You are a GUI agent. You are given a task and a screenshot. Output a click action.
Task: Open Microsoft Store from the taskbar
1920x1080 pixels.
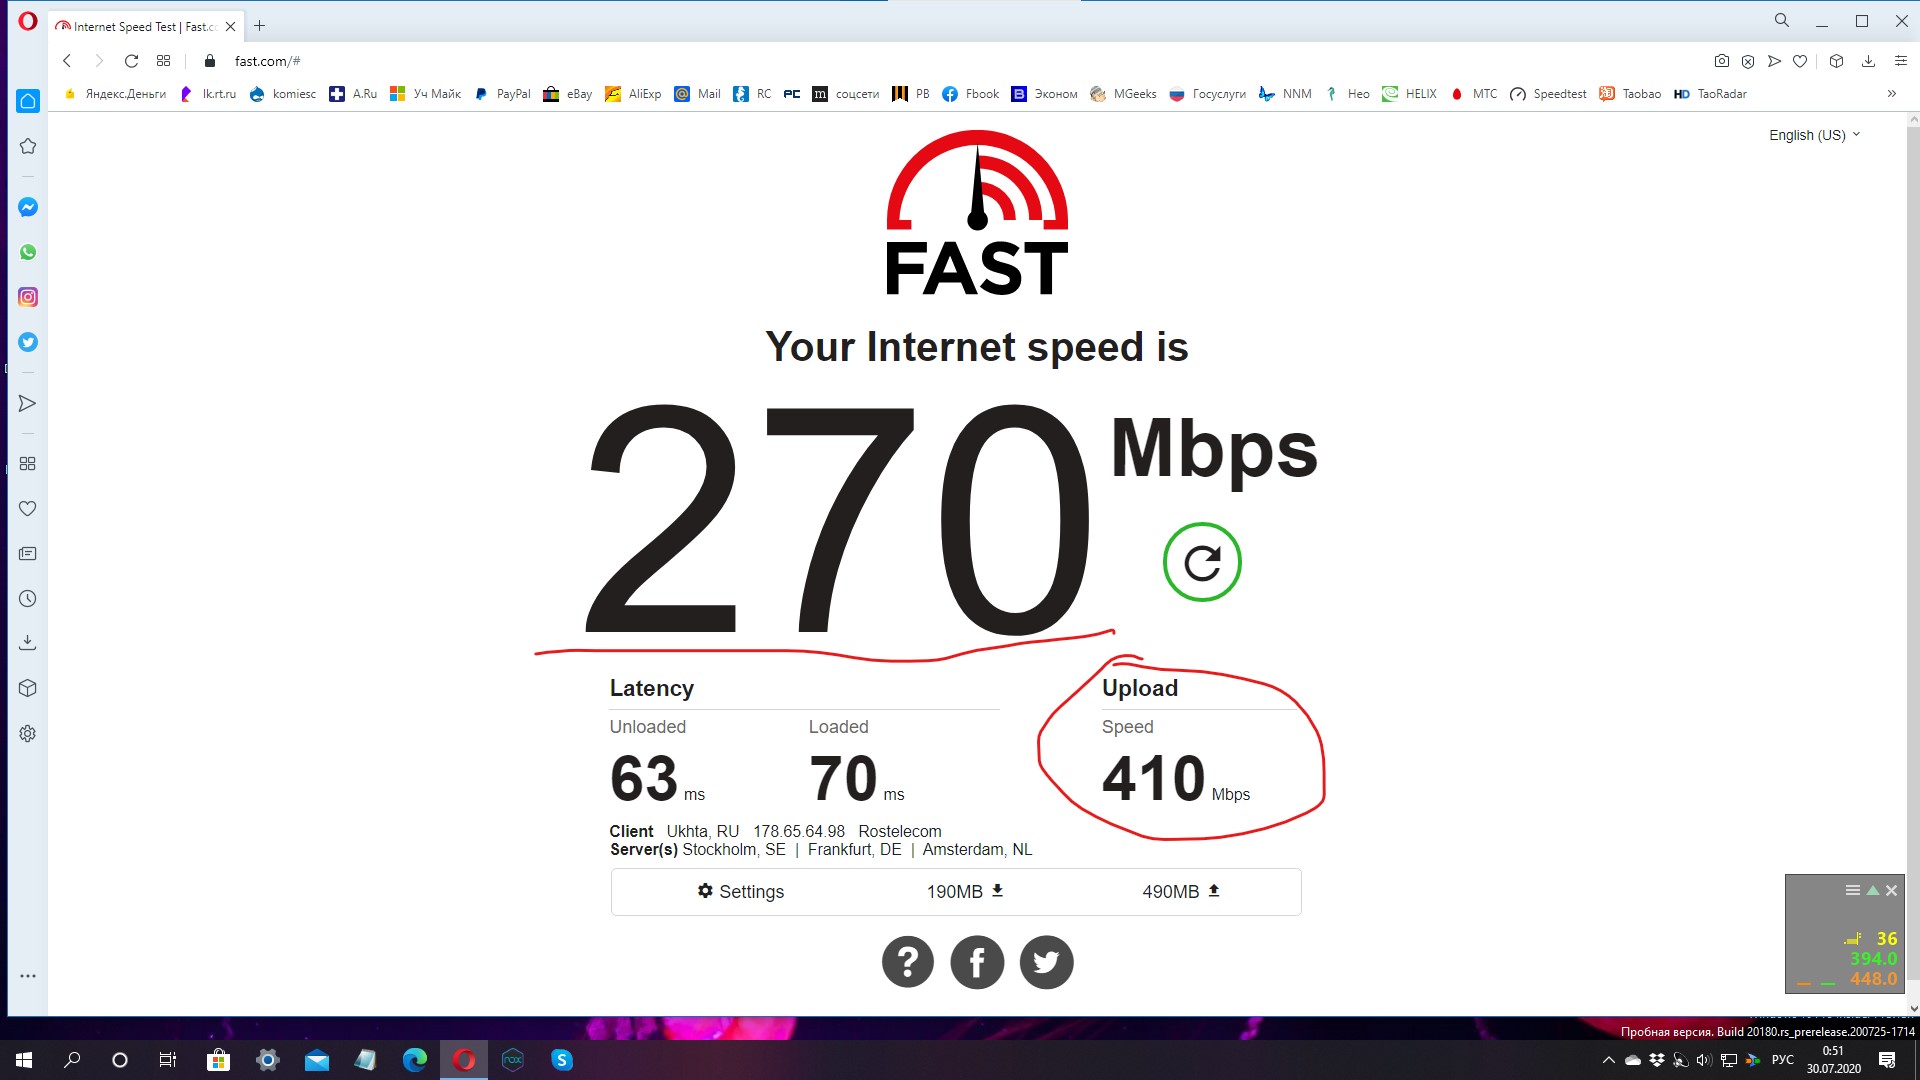pyautogui.click(x=218, y=1060)
